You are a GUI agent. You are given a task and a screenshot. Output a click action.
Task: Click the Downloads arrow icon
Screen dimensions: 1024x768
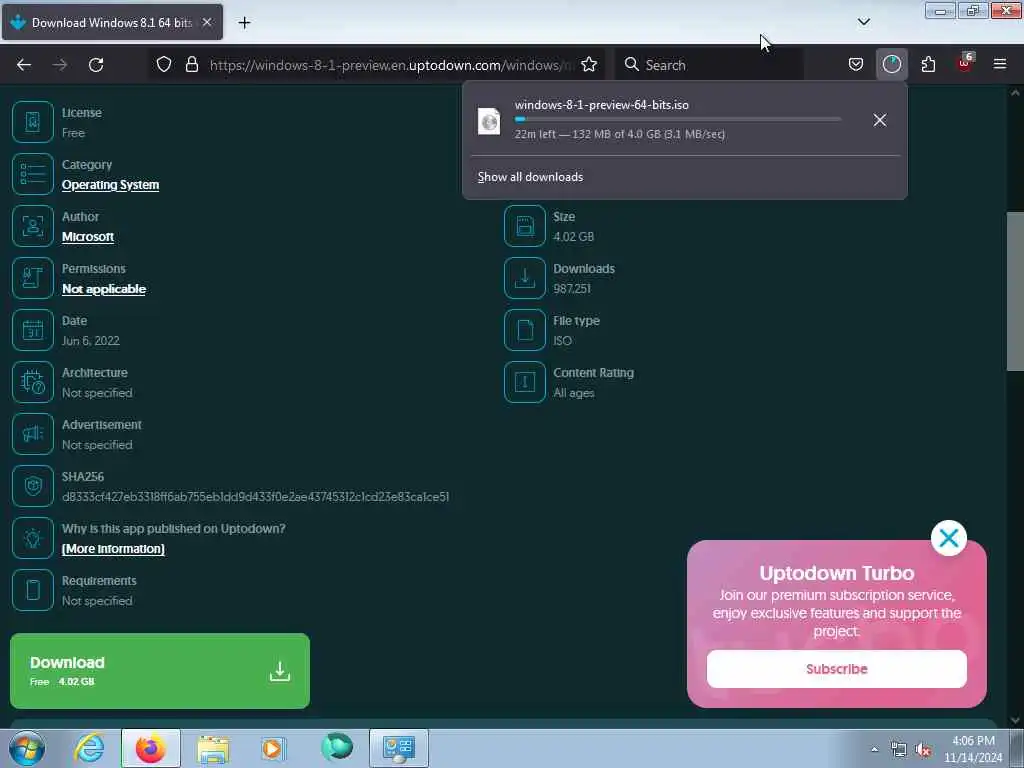[x=524, y=278]
